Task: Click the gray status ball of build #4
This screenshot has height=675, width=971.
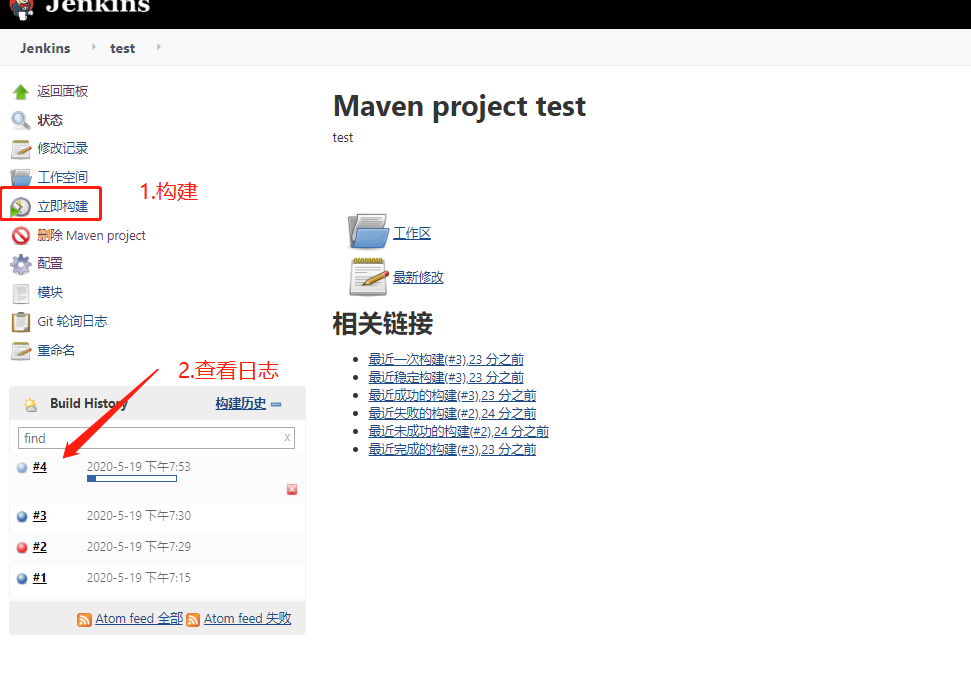Action: pos(22,468)
